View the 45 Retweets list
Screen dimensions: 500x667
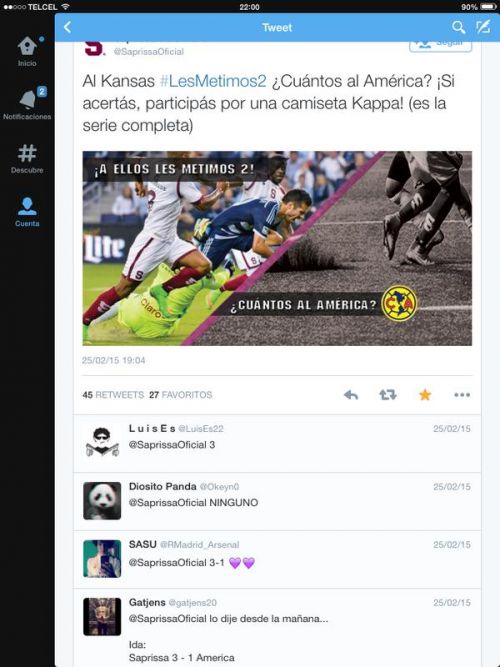[x=113, y=395]
